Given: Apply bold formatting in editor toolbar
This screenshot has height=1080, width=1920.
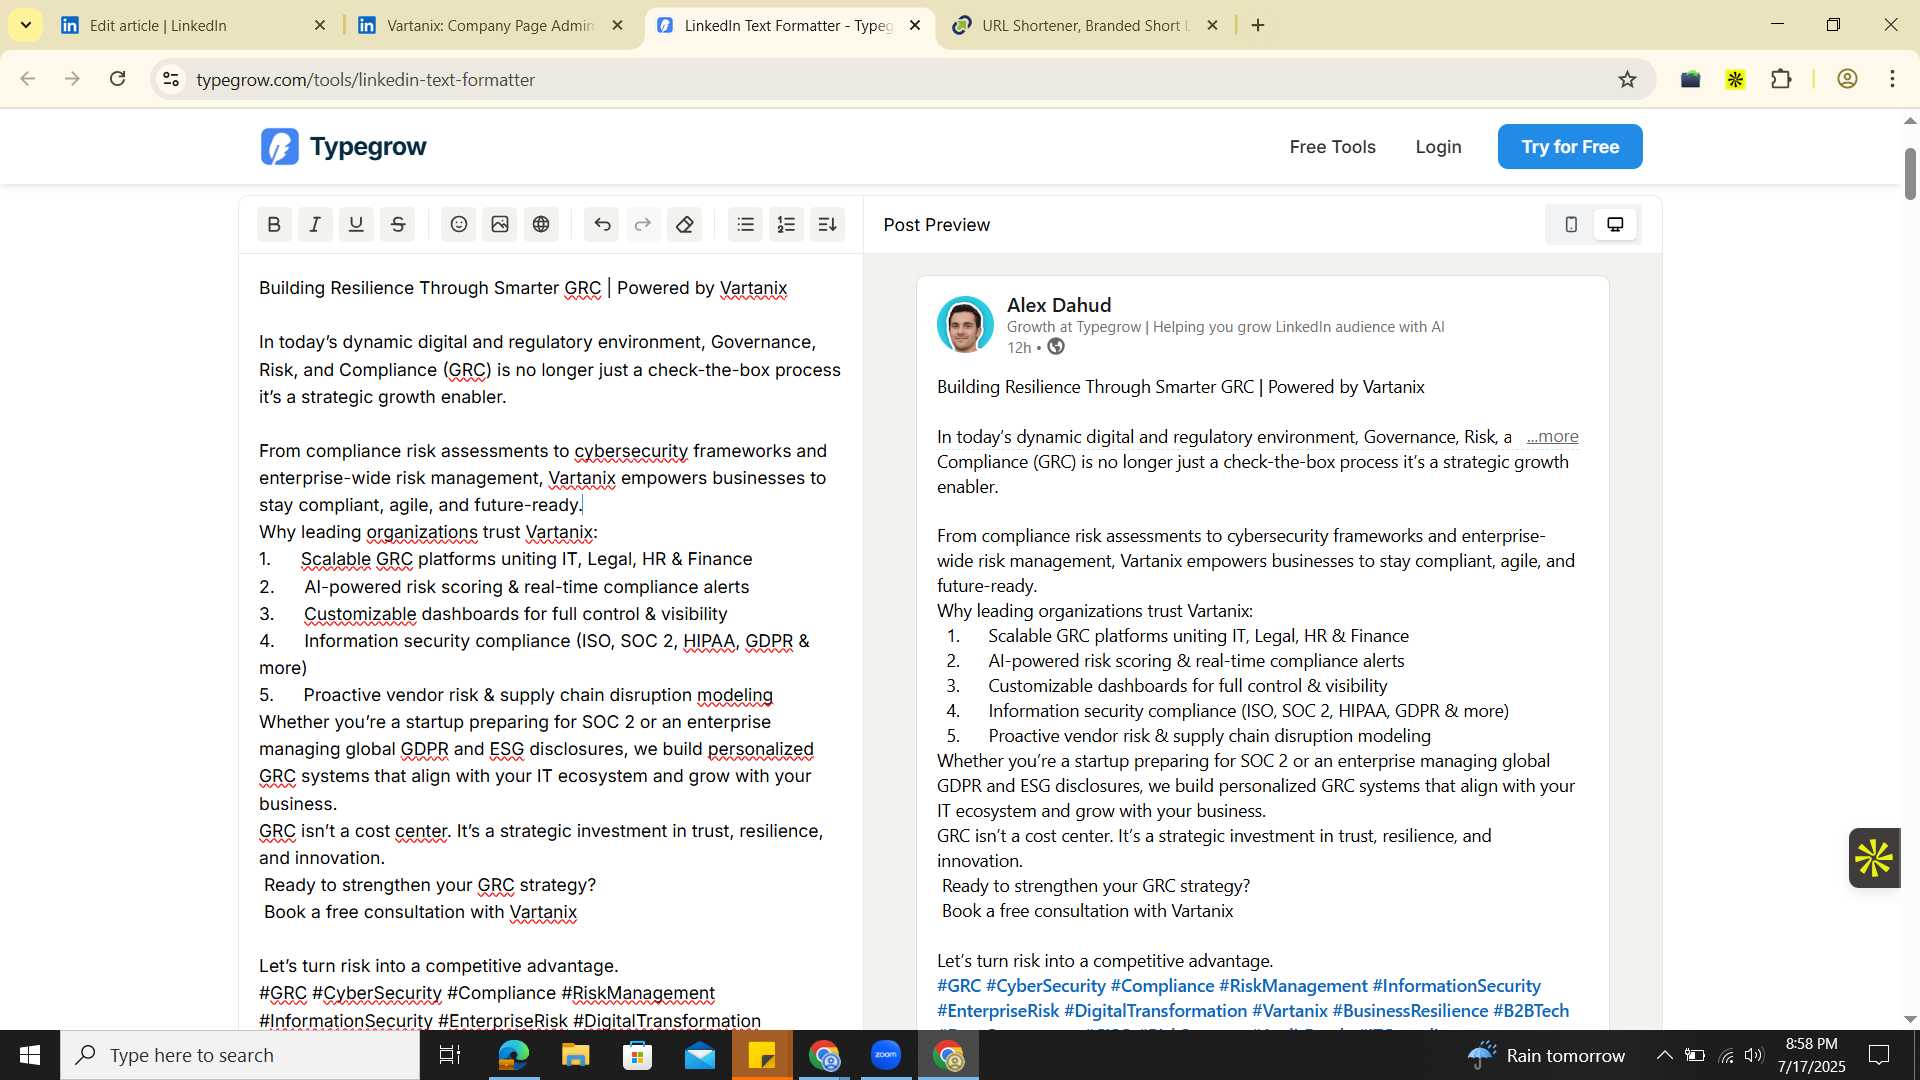Looking at the screenshot, I should pos(274,225).
